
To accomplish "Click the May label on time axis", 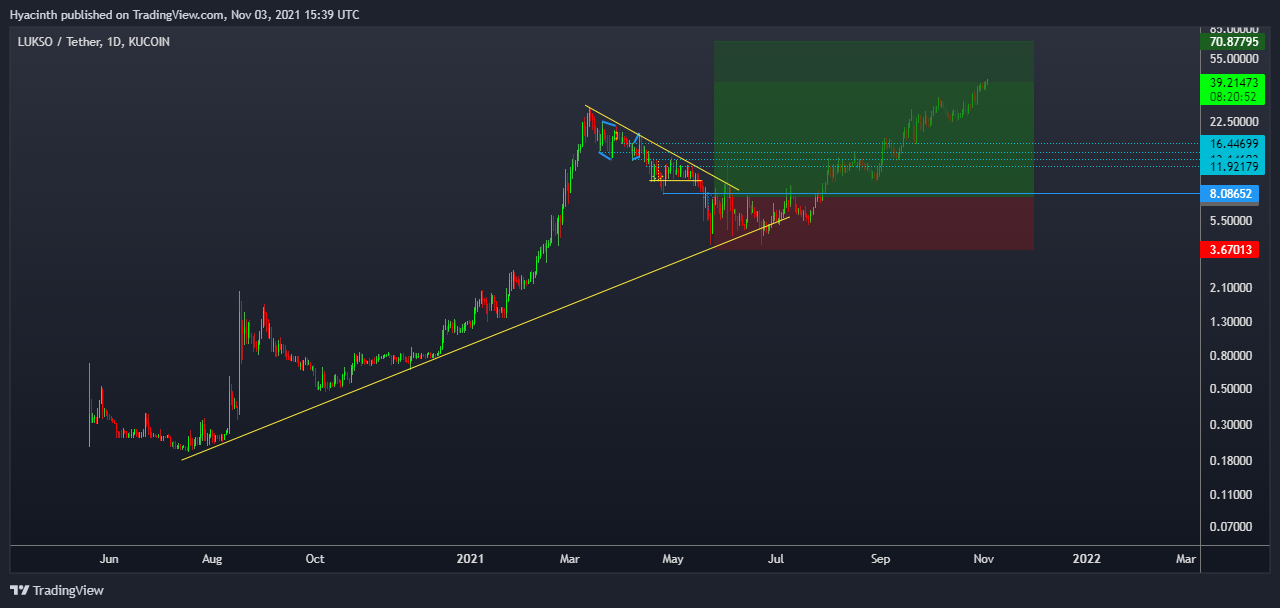I will [x=673, y=559].
